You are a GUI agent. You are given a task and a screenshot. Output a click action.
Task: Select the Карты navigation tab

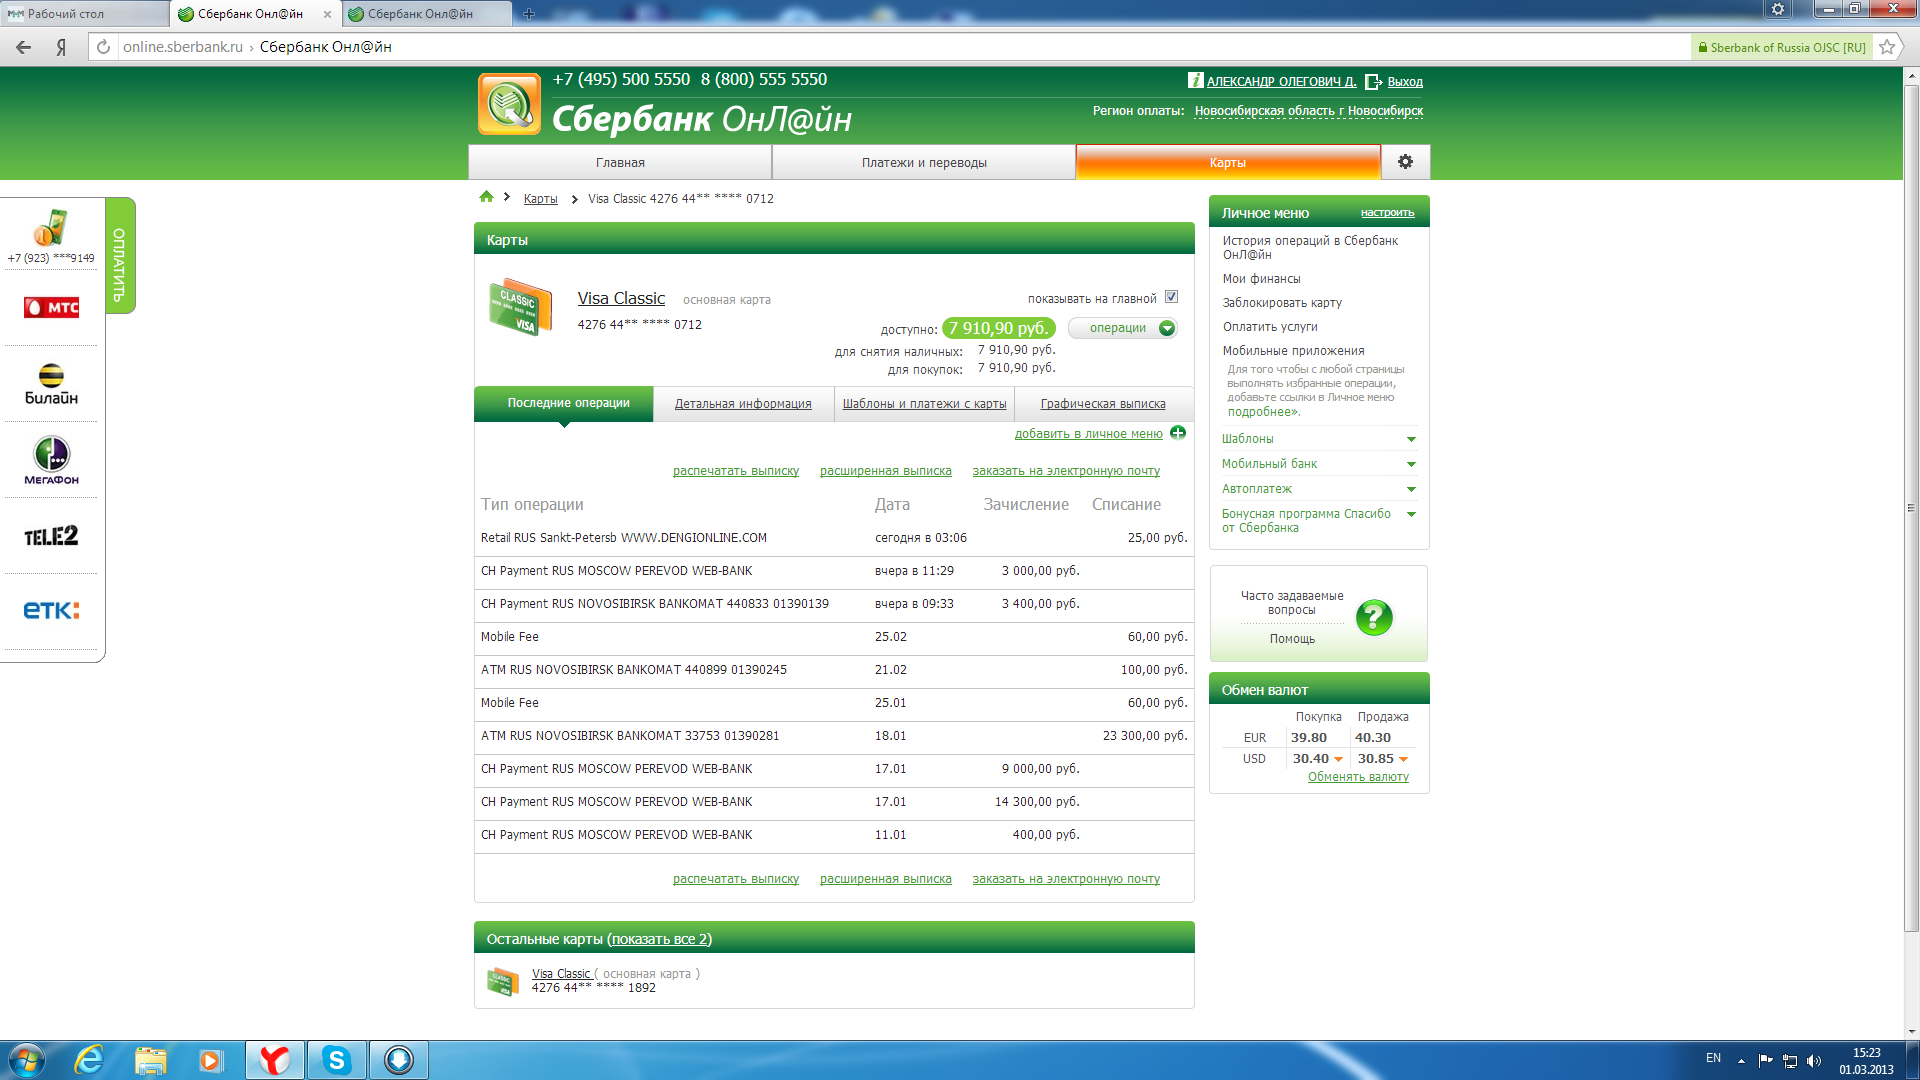click(x=1227, y=162)
